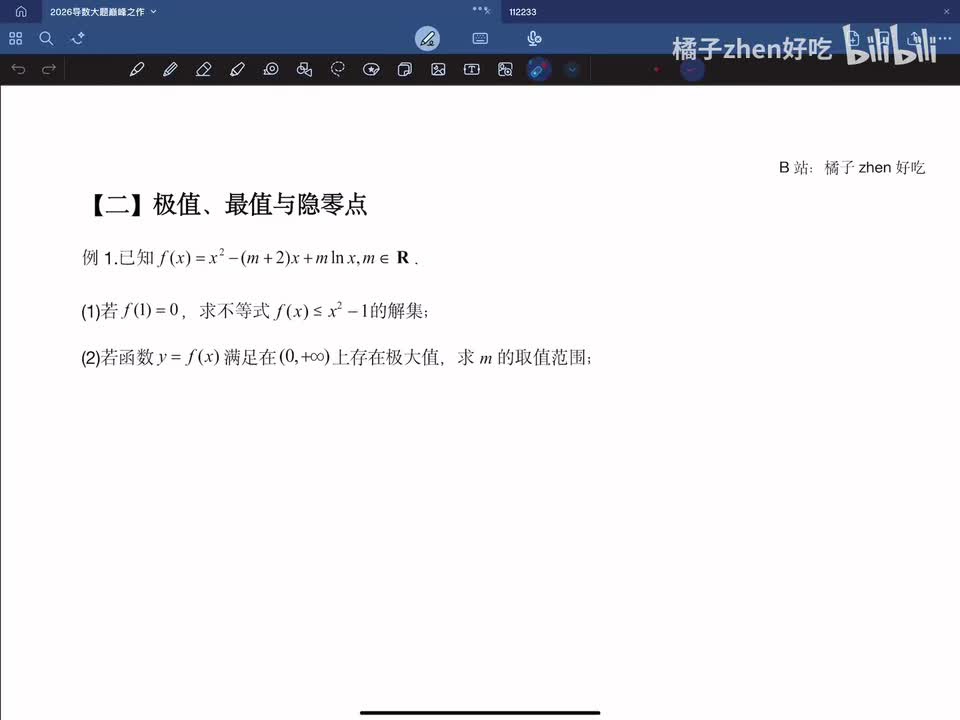Close the 112233 tab
Image resolution: width=960 pixels, height=720 pixels.
947,12
